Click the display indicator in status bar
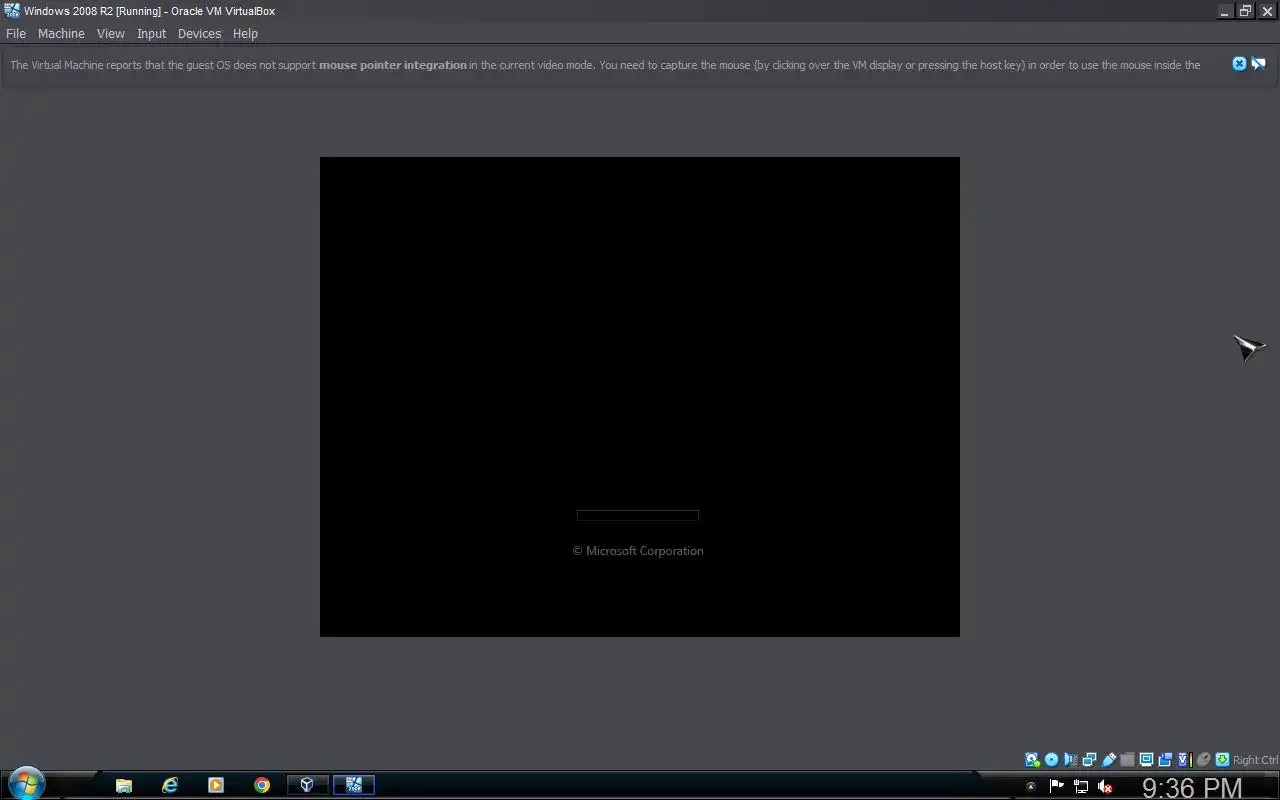 1146,760
